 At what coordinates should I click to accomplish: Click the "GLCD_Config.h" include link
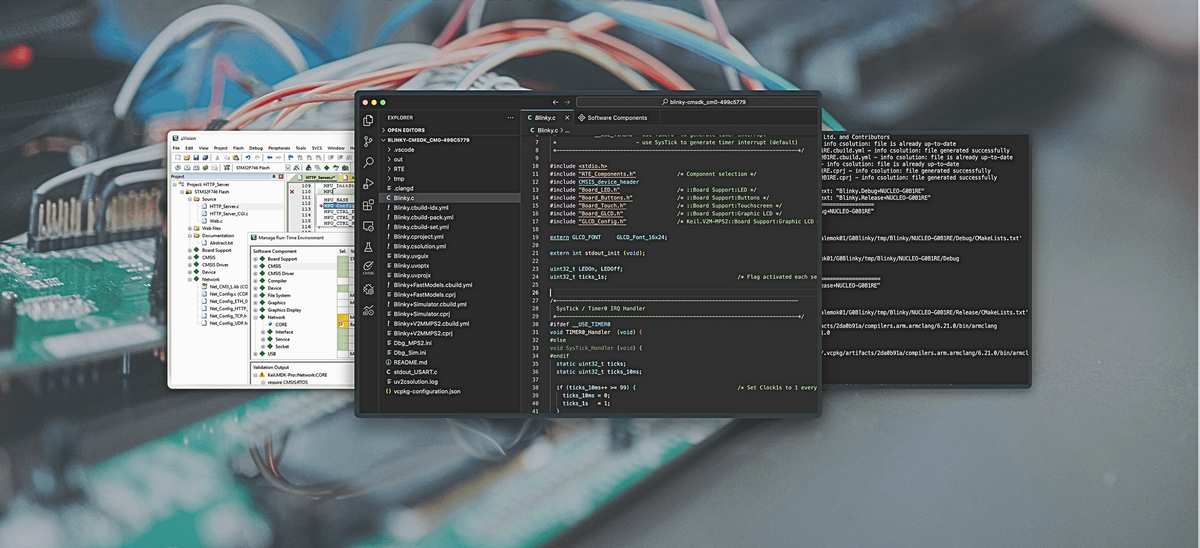coord(600,221)
